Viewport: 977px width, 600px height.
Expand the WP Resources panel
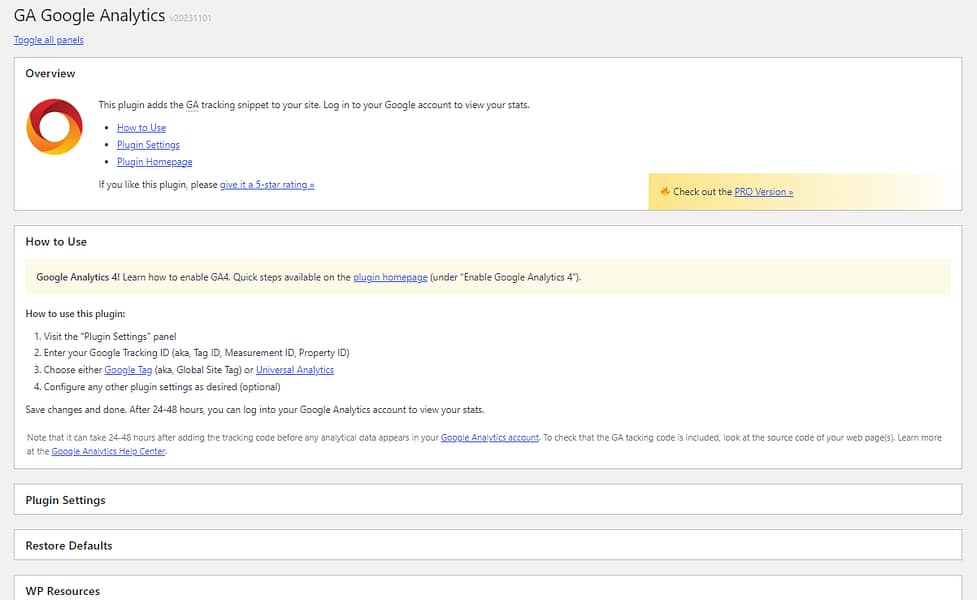(63, 591)
